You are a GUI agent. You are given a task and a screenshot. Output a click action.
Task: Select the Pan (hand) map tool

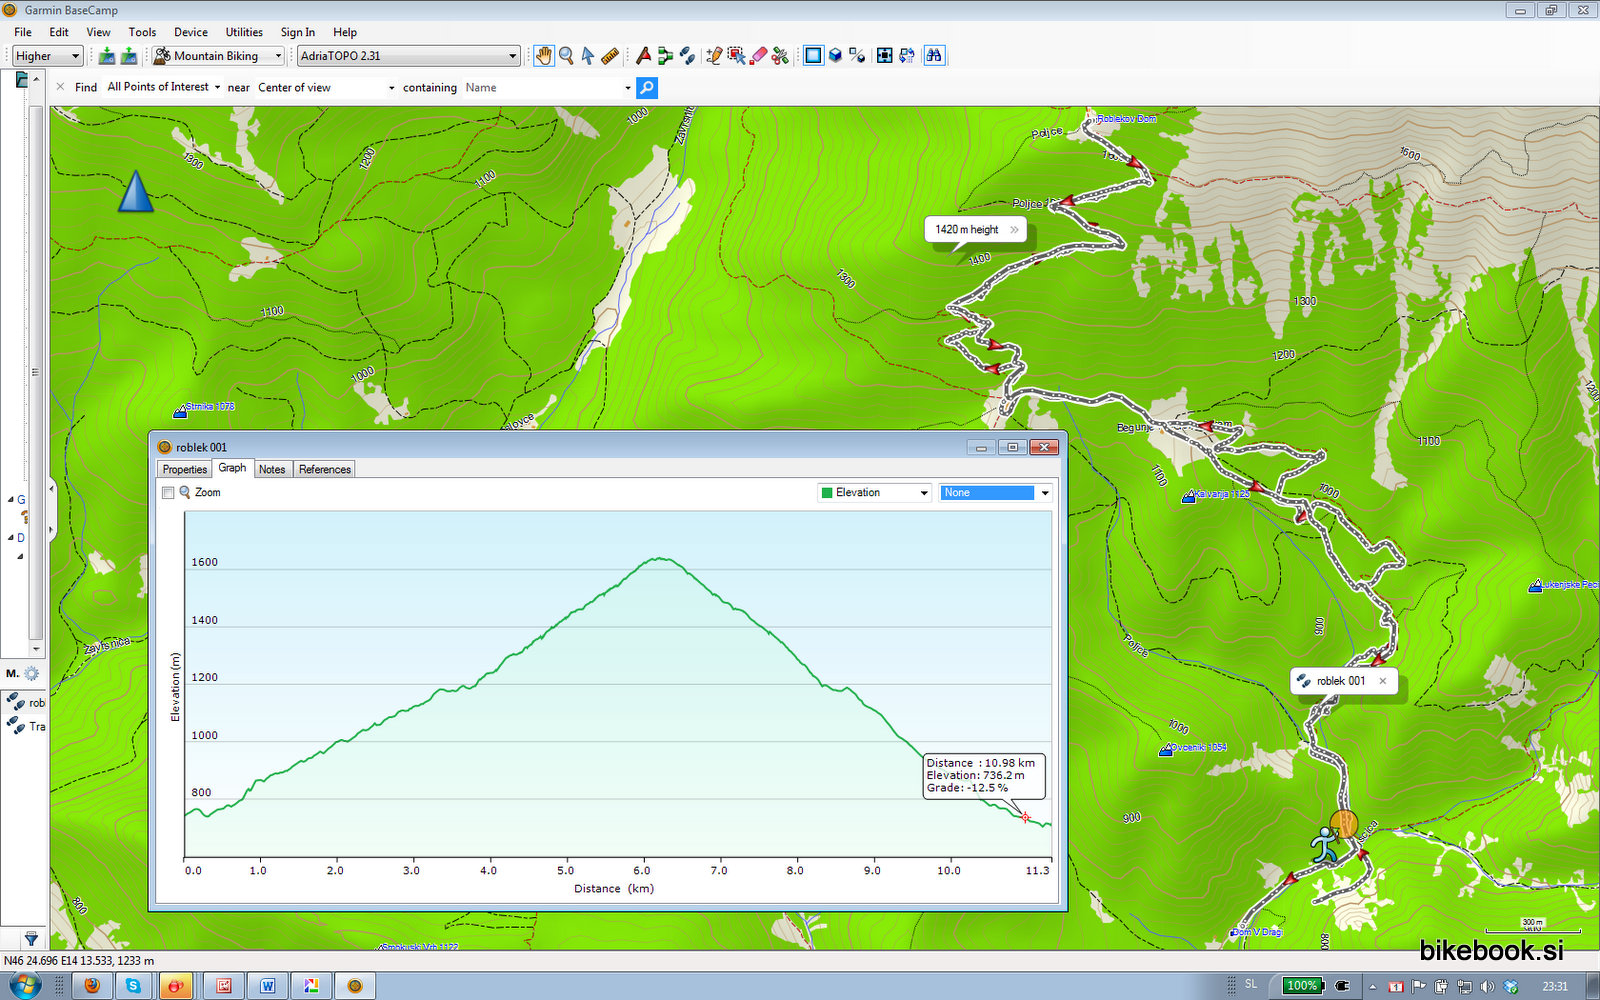(543, 56)
